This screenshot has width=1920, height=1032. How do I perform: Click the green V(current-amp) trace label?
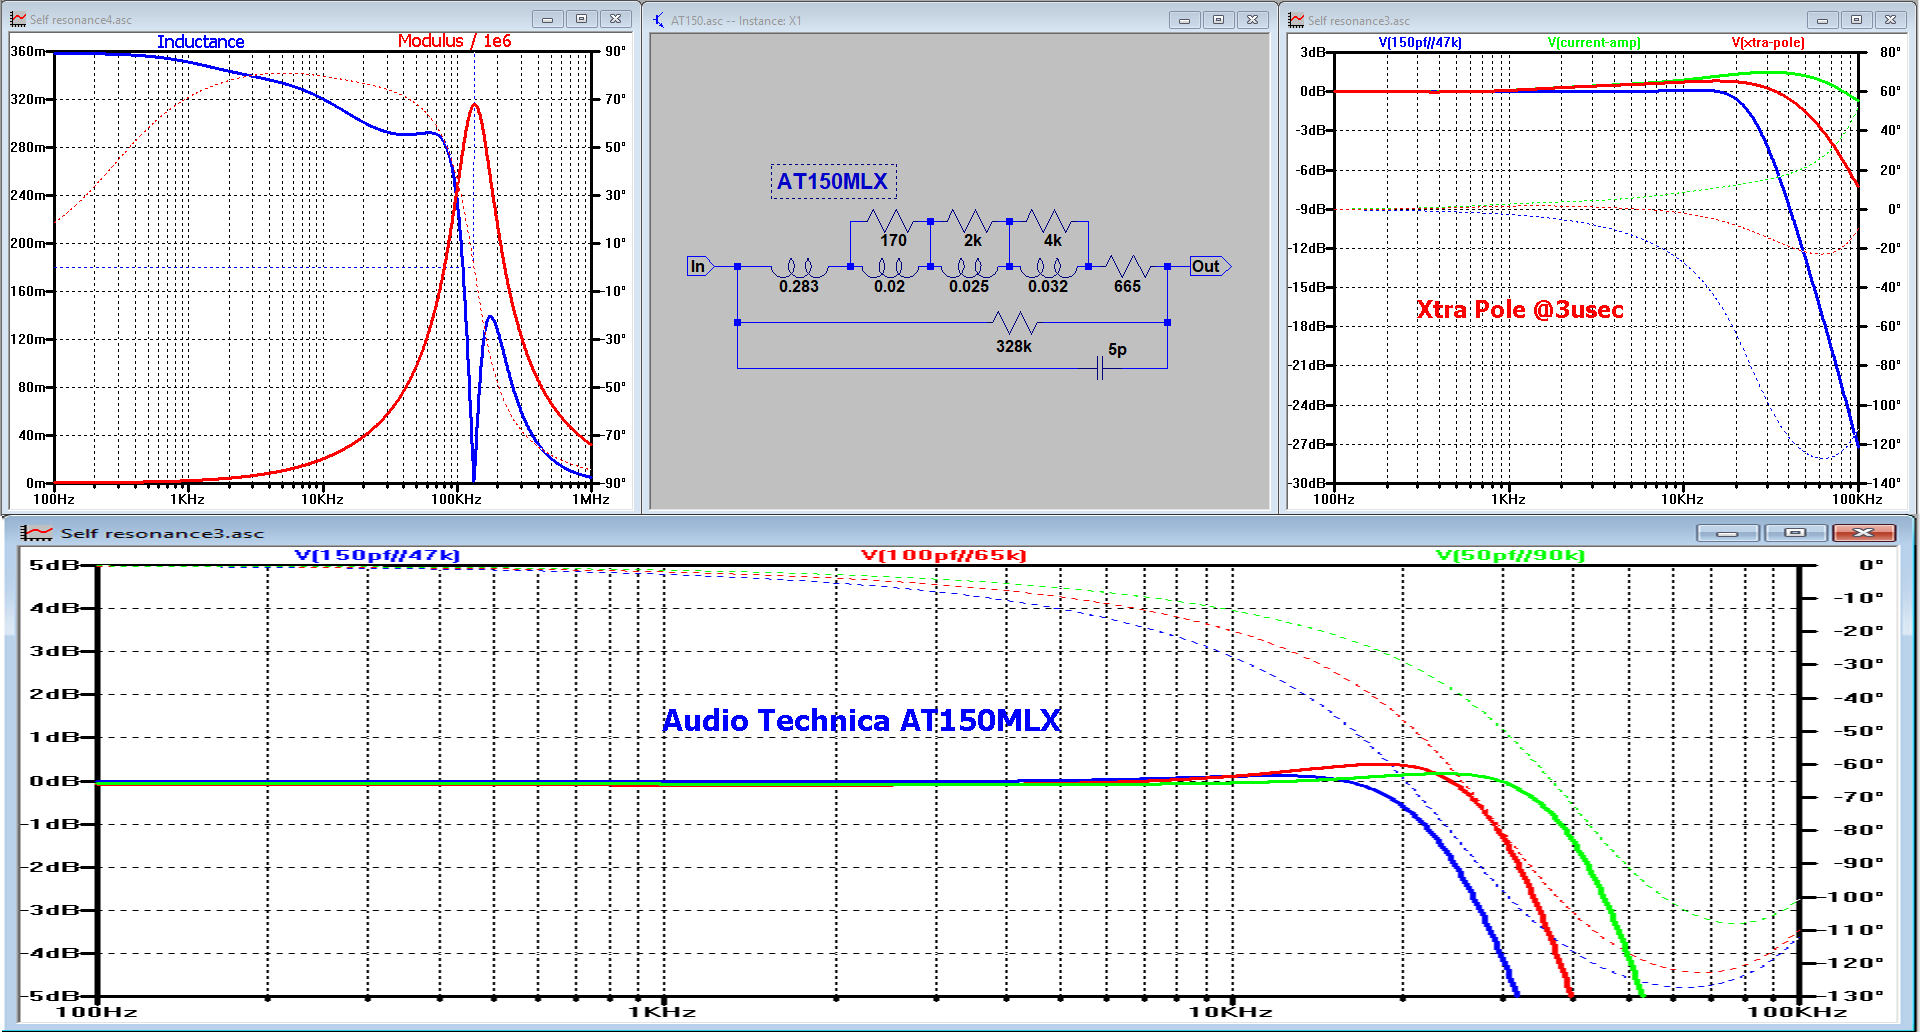(1594, 42)
